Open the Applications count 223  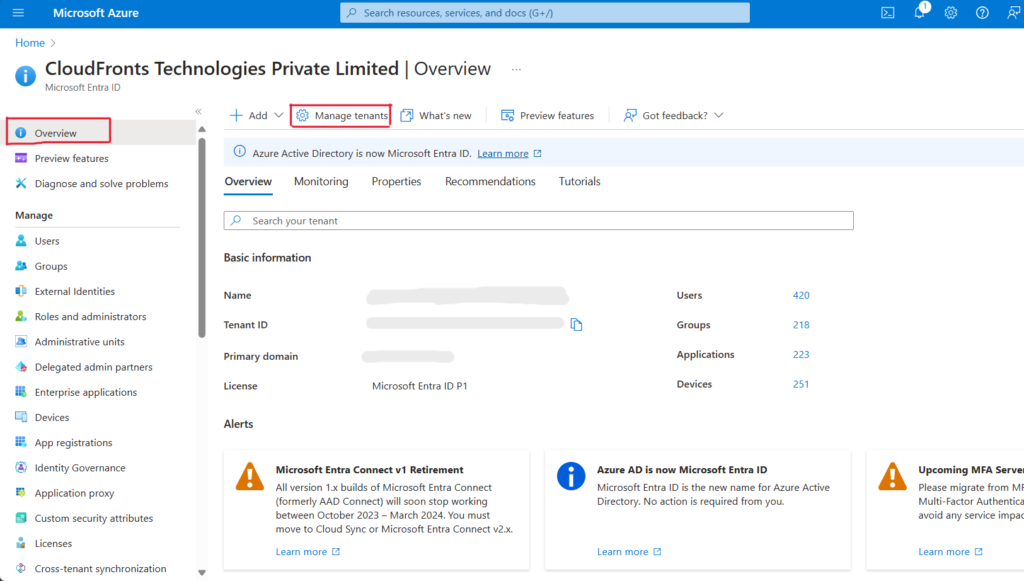pyautogui.click(x=801, y=354)
